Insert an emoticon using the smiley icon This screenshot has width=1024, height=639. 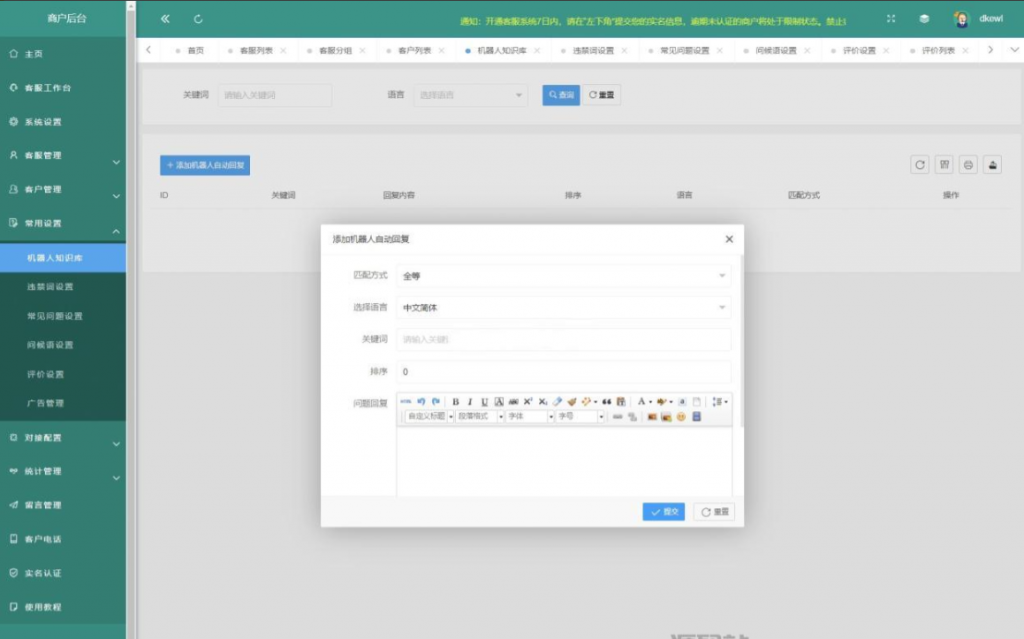pyautogui.click(x=681, y=417)
